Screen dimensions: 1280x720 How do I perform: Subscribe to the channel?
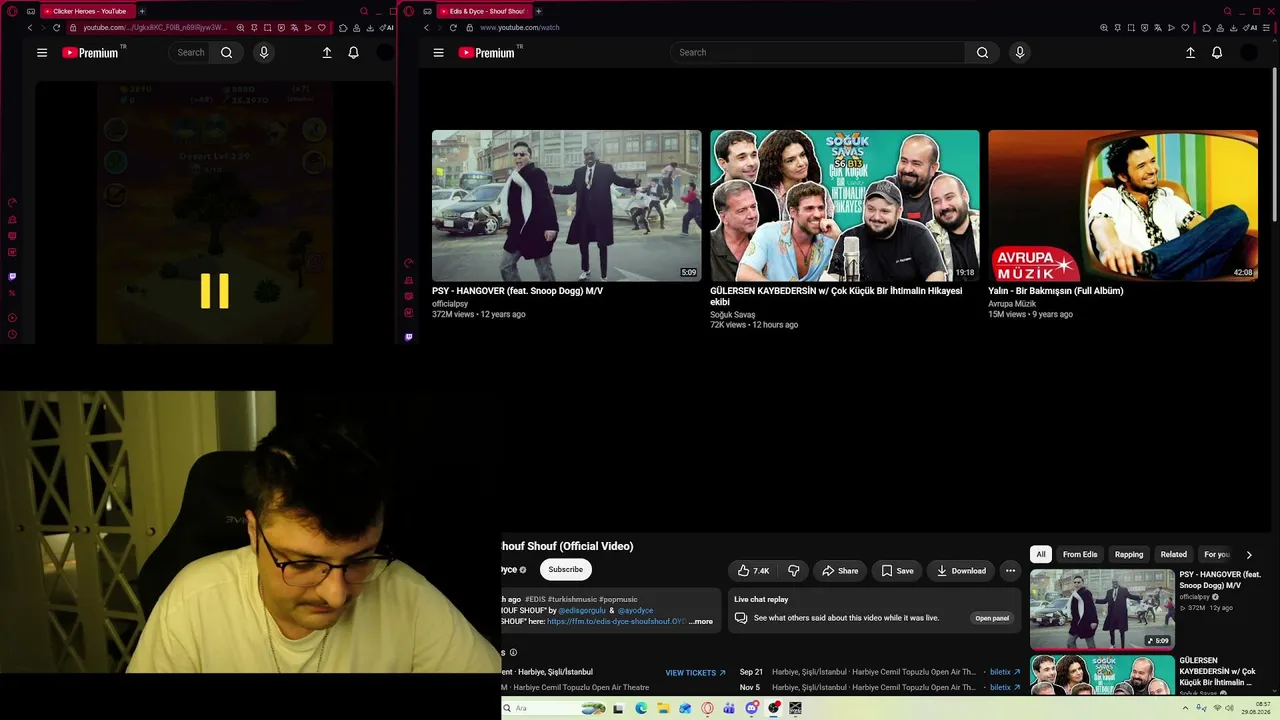565,570
